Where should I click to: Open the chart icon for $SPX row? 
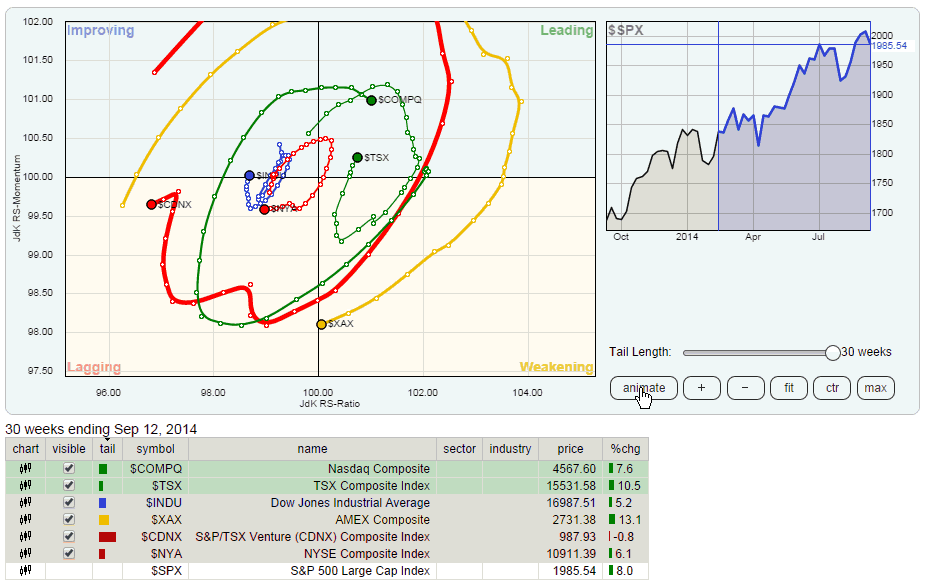tap(25, 571)
